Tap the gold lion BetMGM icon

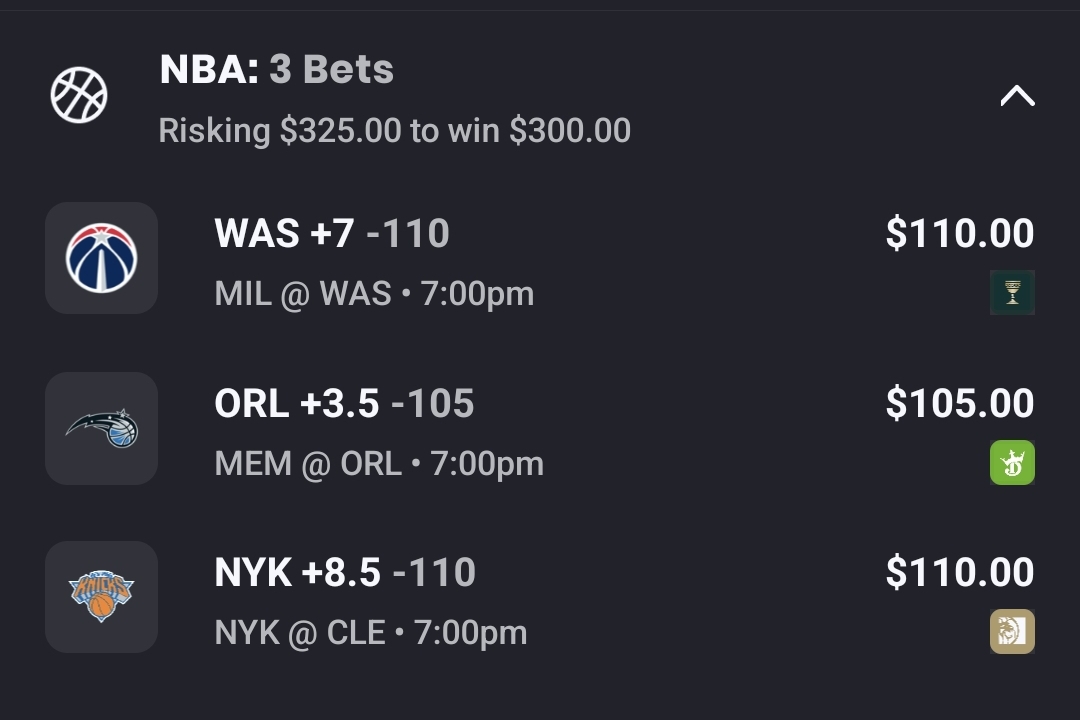click(1012, 632)
